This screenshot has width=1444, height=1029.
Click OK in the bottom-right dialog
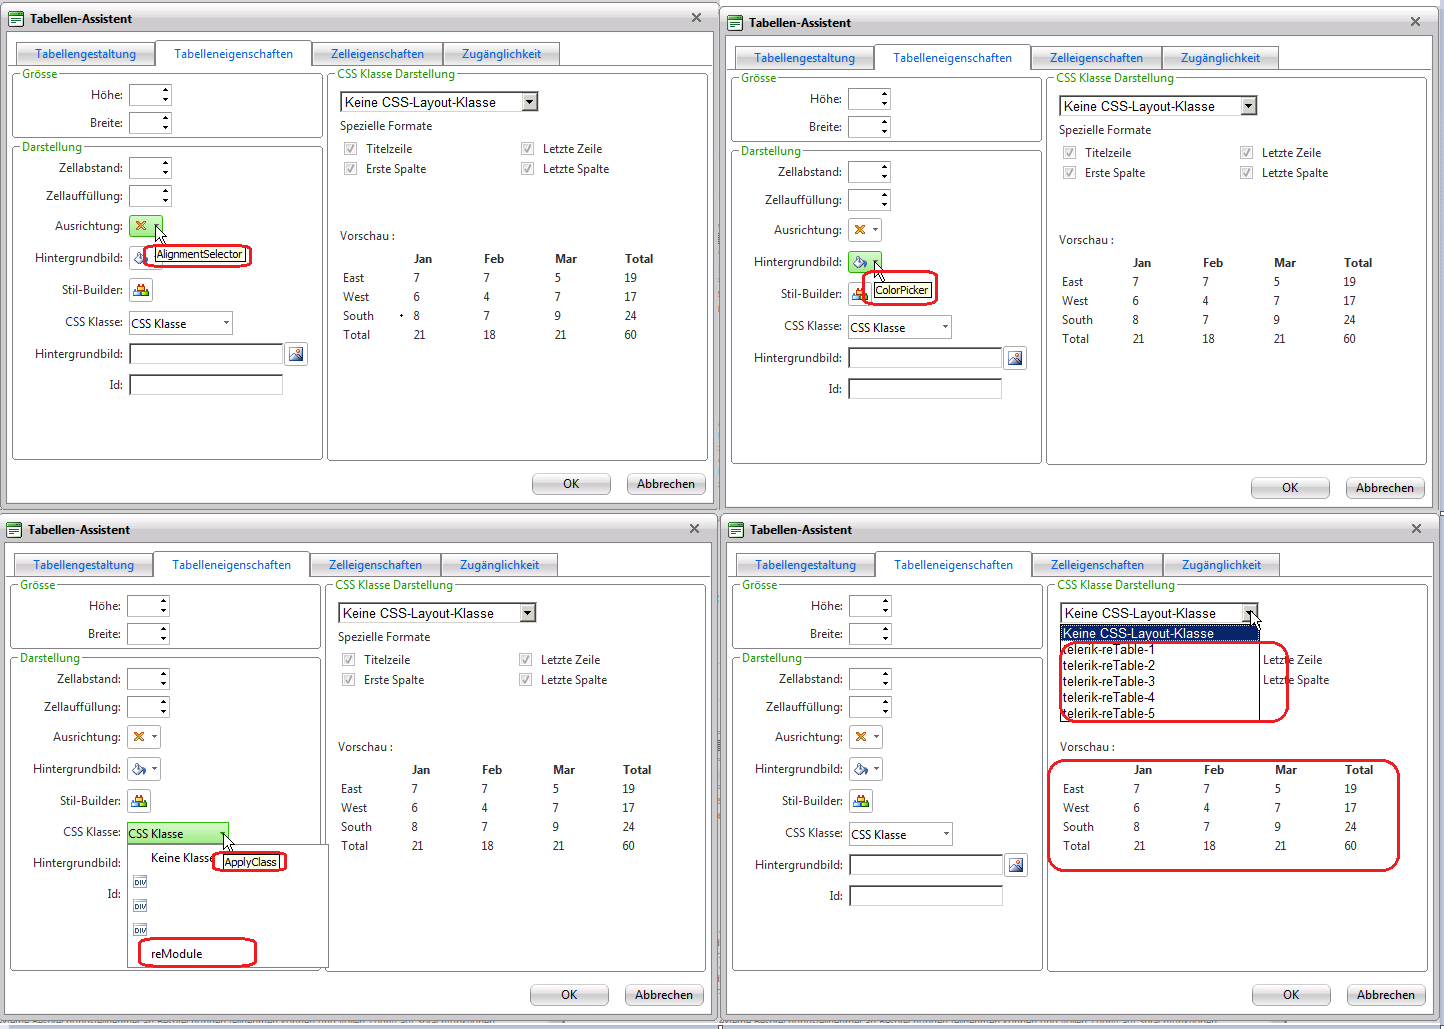tap(1291, 995)
